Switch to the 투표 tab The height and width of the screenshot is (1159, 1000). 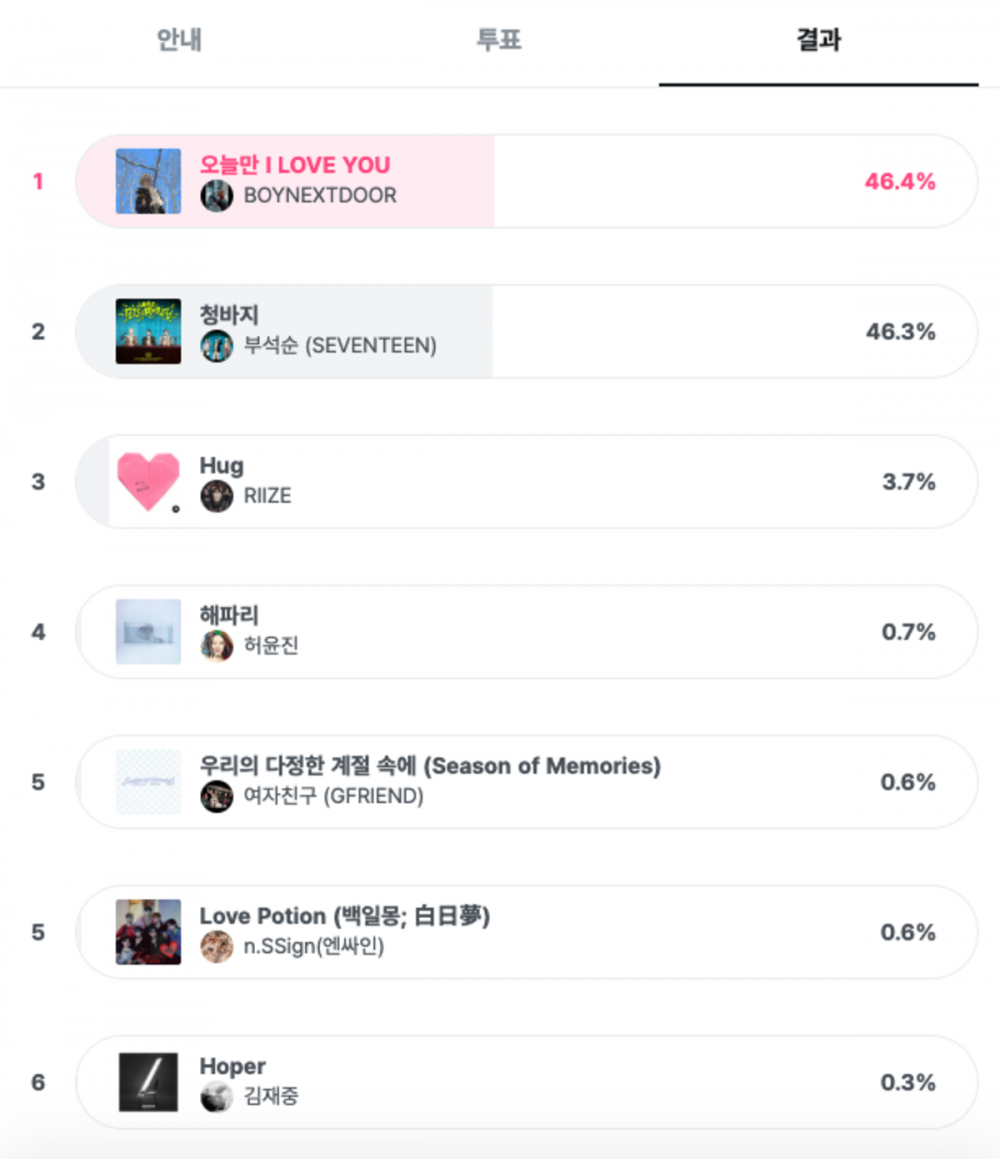click(499, 40)
